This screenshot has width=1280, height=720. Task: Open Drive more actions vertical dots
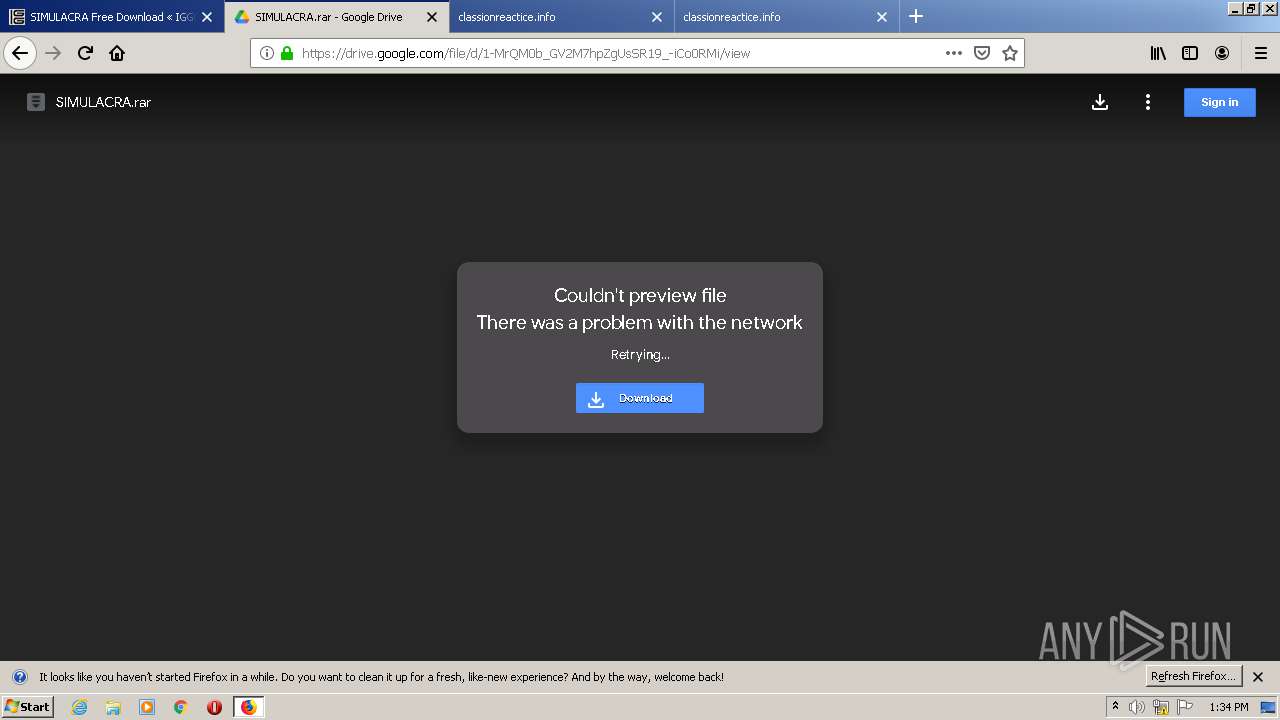(x=1148, y=102)
